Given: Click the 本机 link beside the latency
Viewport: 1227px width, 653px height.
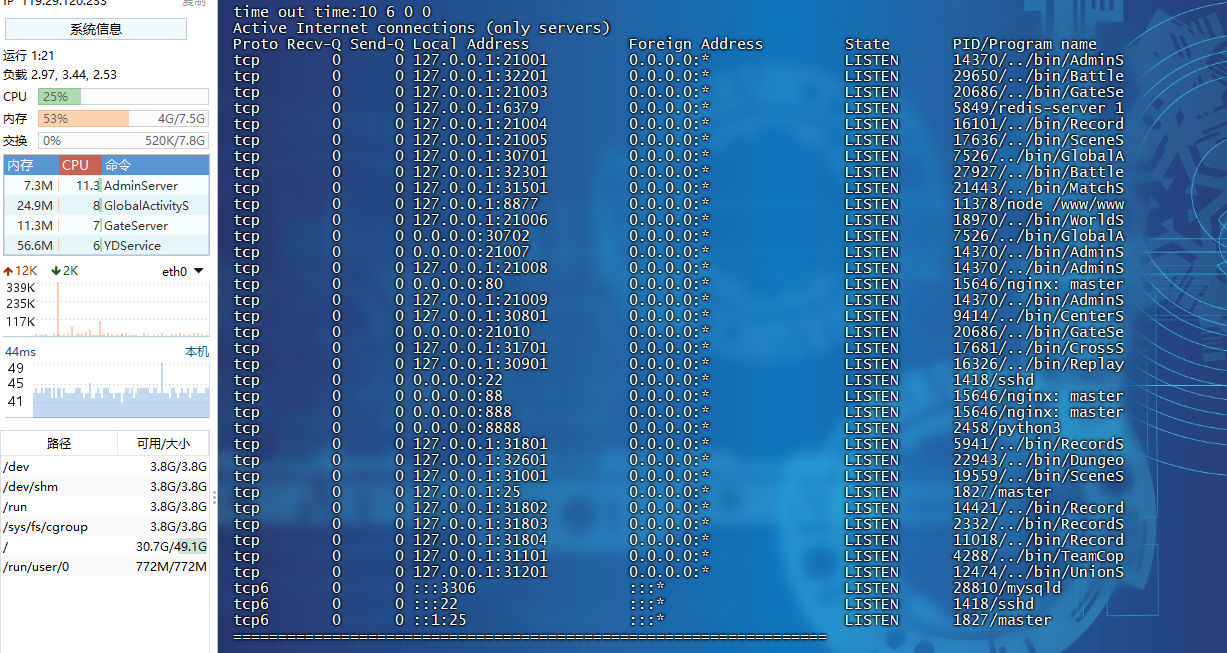Looking at the screenshot, I should (197, 352).
